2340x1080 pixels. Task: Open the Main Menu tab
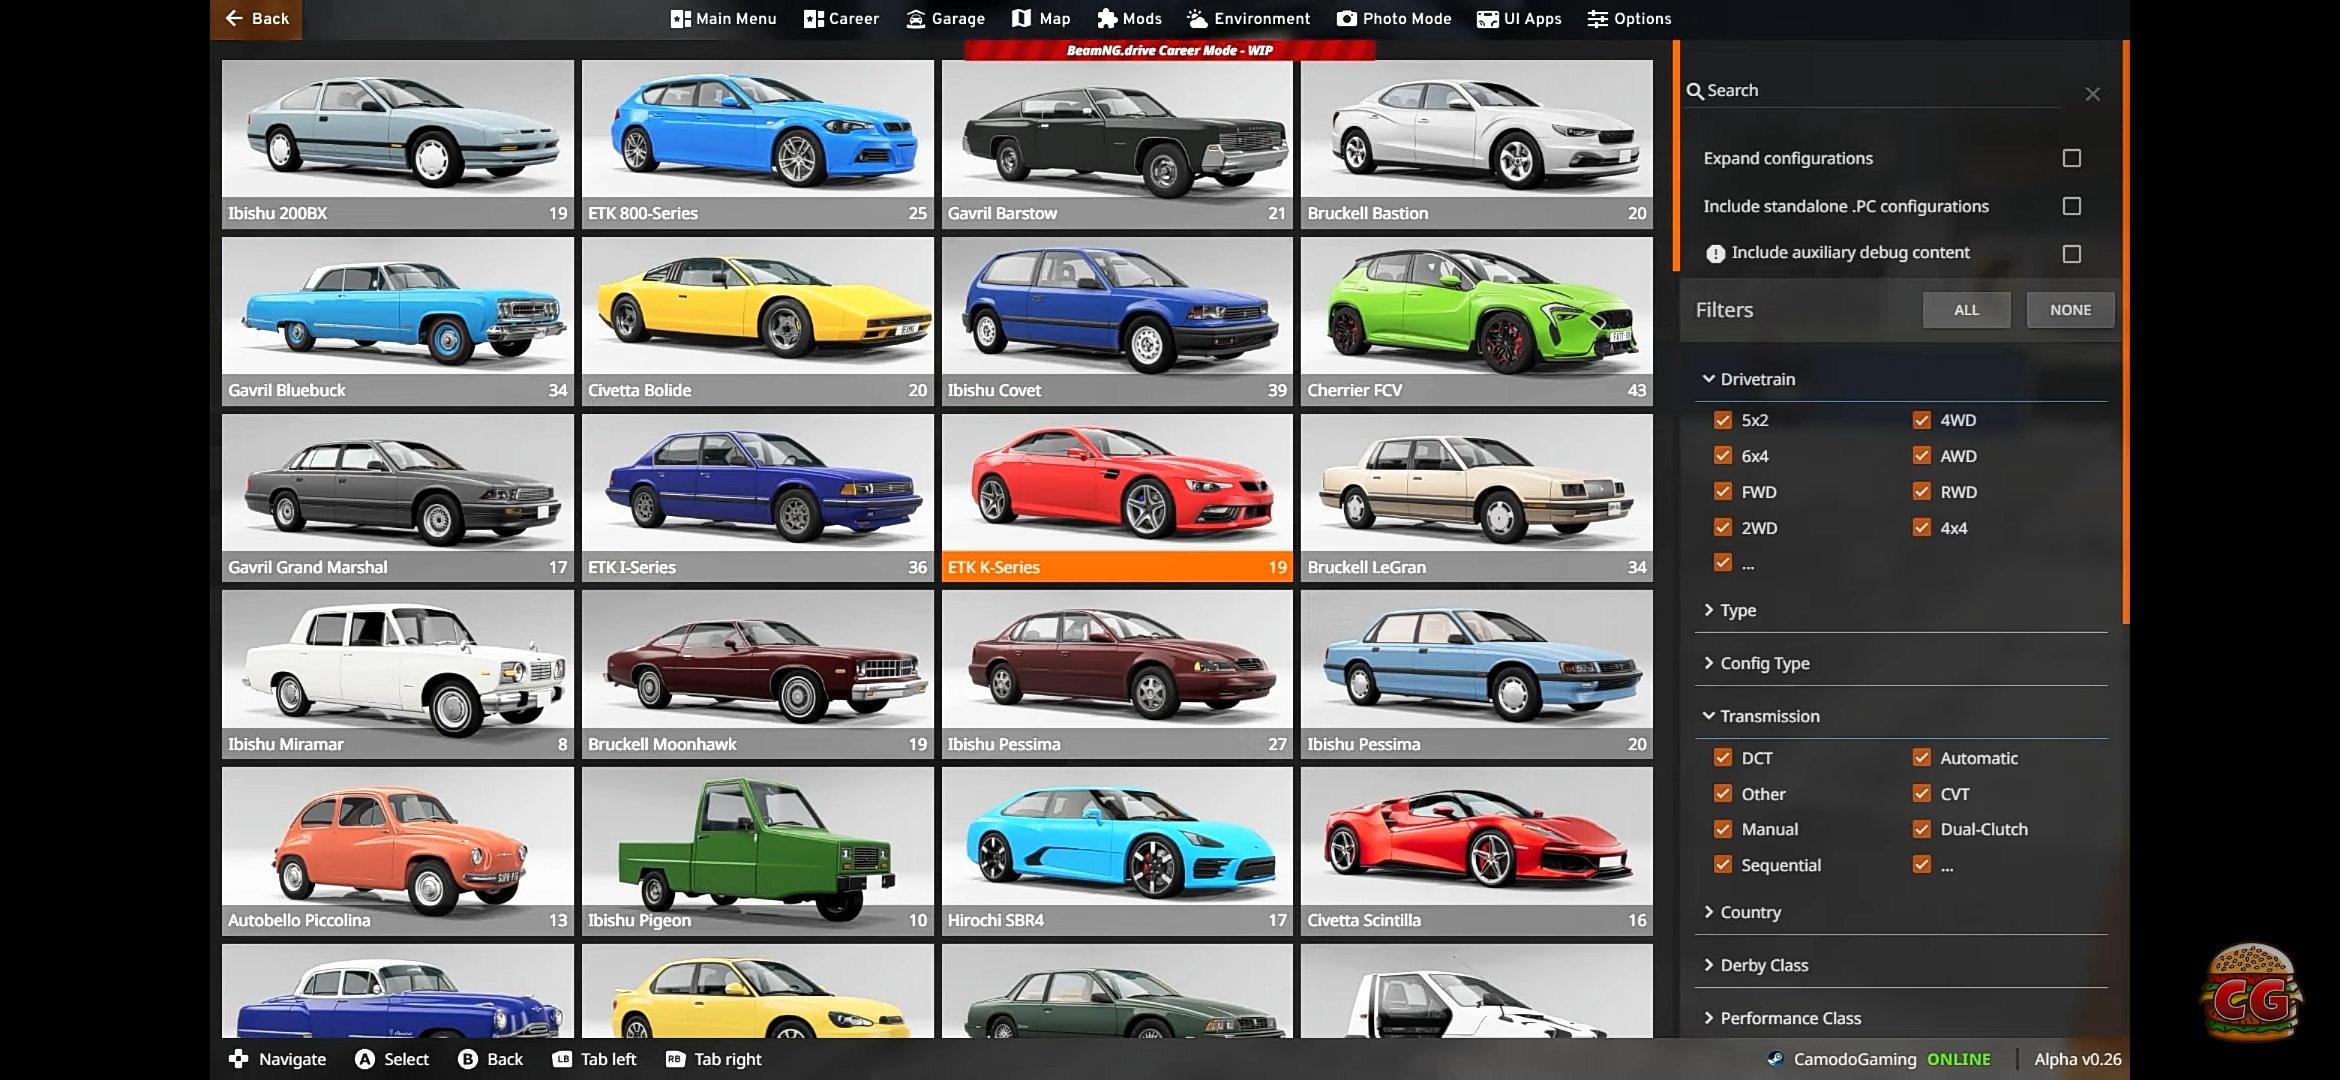[723, 19]
